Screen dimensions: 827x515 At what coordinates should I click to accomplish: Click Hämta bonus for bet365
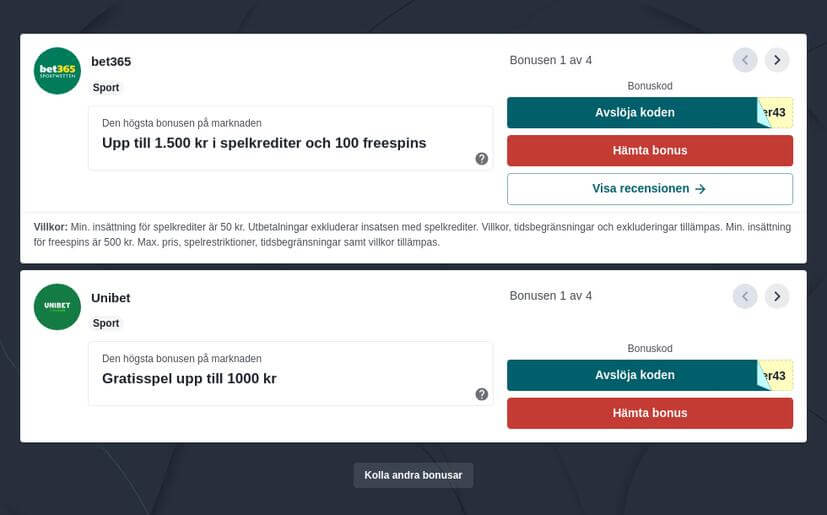[x=650, y=151]
